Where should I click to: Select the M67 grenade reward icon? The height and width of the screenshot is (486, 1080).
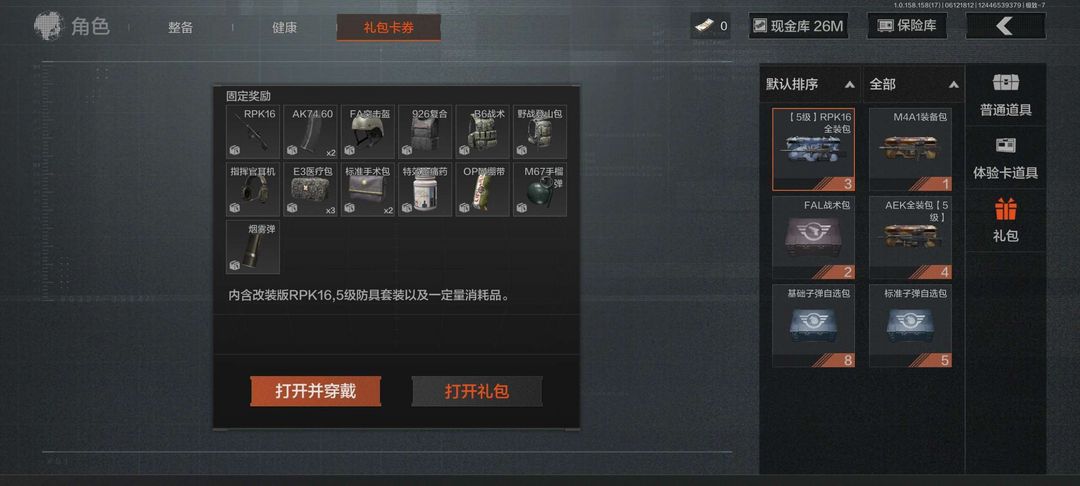point(540,189)
